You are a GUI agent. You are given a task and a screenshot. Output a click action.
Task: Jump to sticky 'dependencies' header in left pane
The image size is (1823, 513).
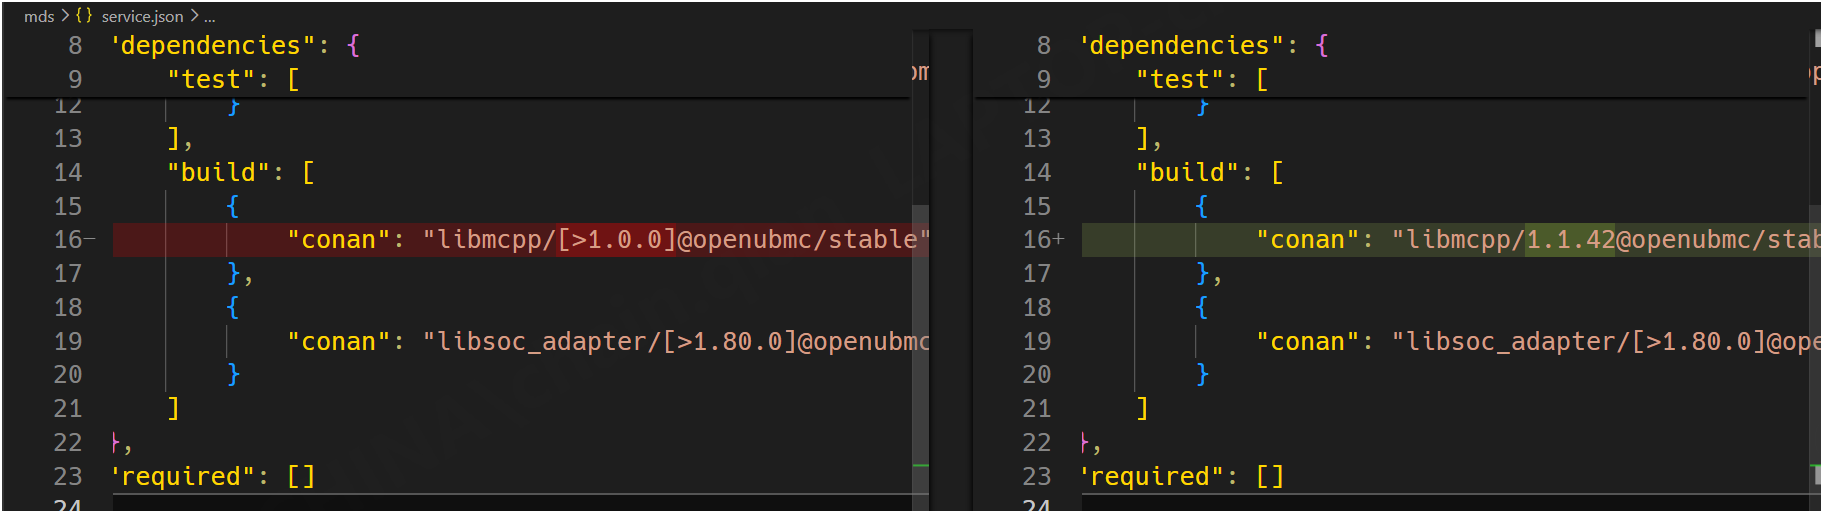tap(211, 46)
